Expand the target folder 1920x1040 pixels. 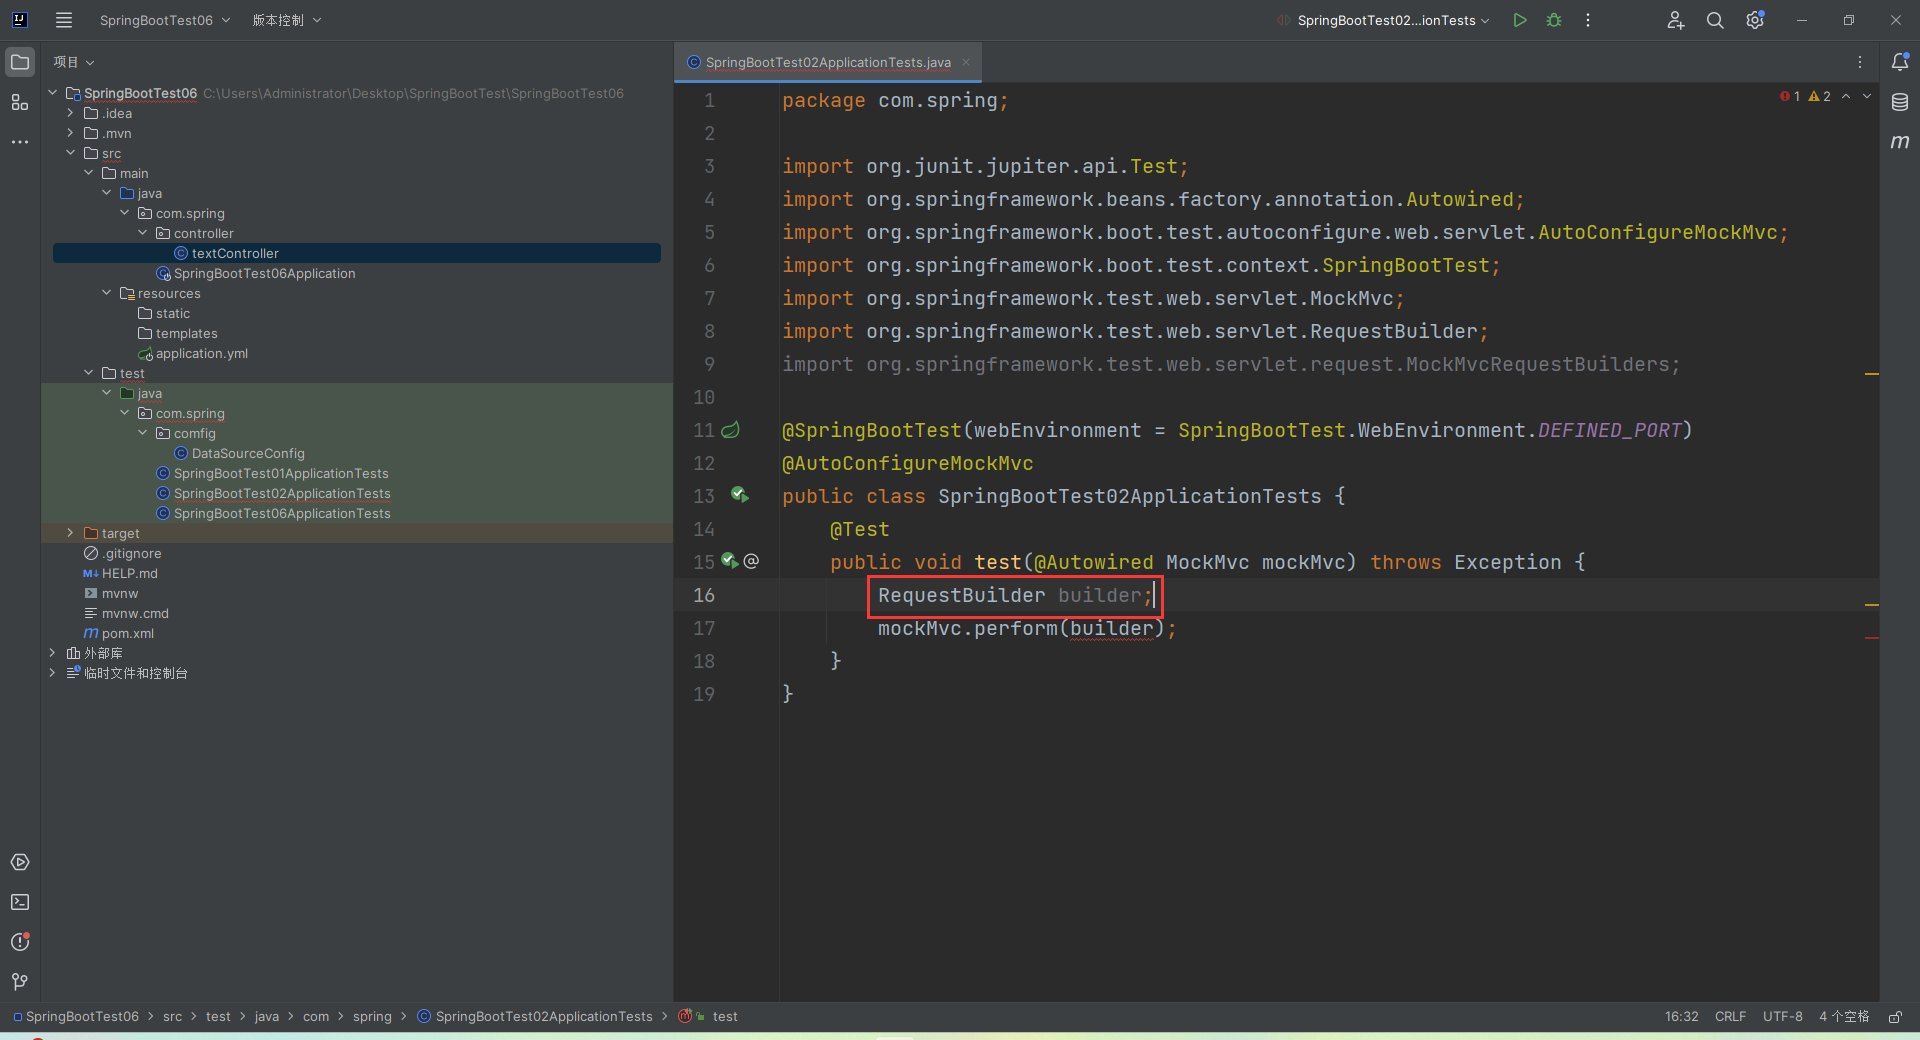point(70,533)
